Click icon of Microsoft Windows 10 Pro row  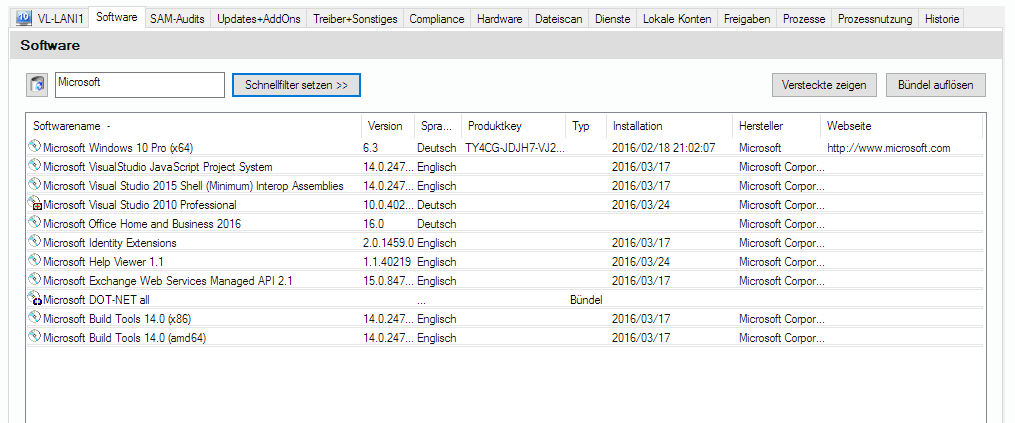(35, 147)
